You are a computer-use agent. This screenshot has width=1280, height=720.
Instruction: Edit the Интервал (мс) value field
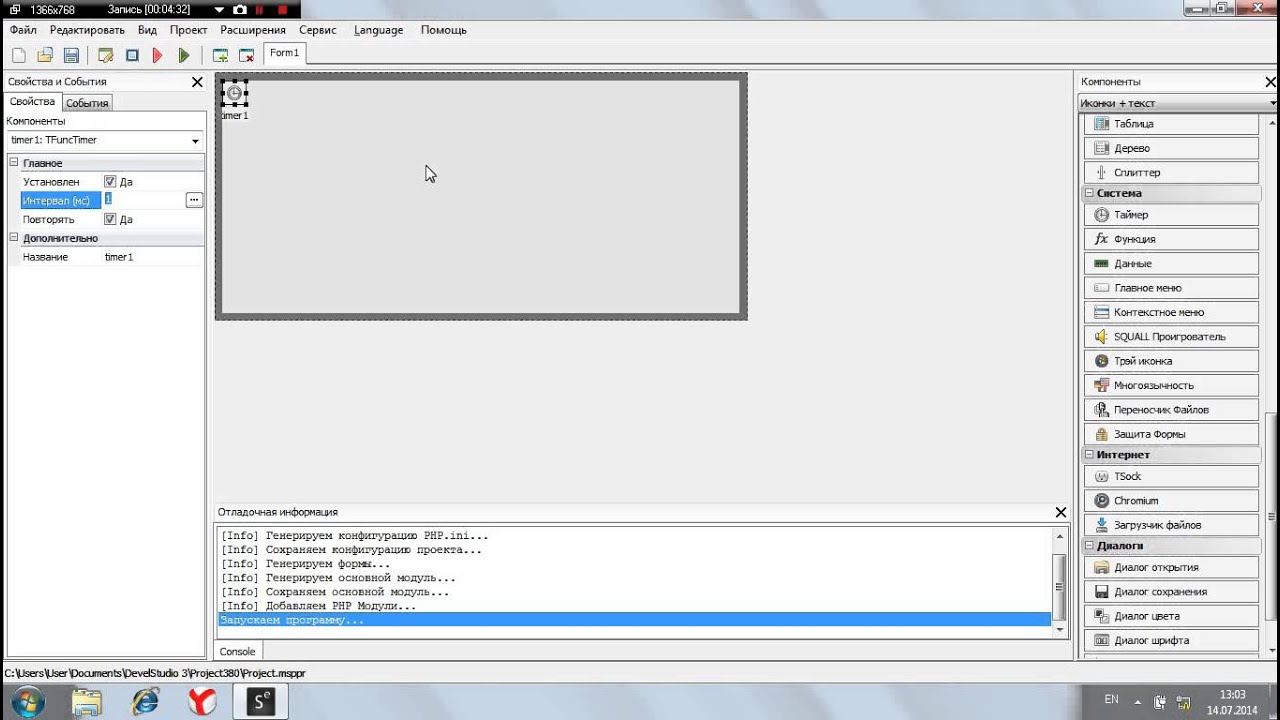(143, 200)
